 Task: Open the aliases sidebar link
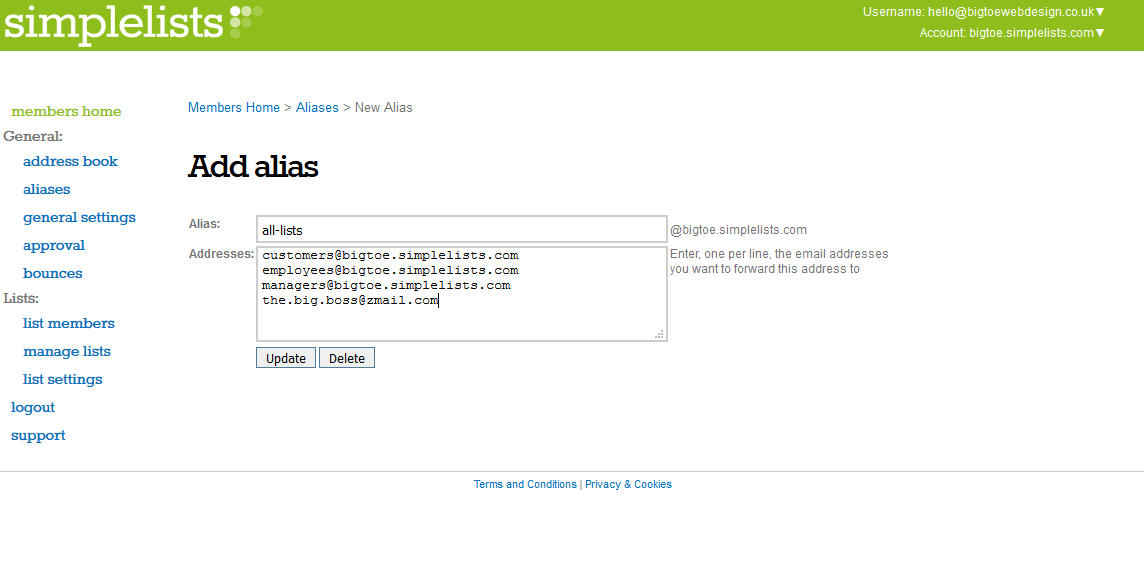coord(47,189)
